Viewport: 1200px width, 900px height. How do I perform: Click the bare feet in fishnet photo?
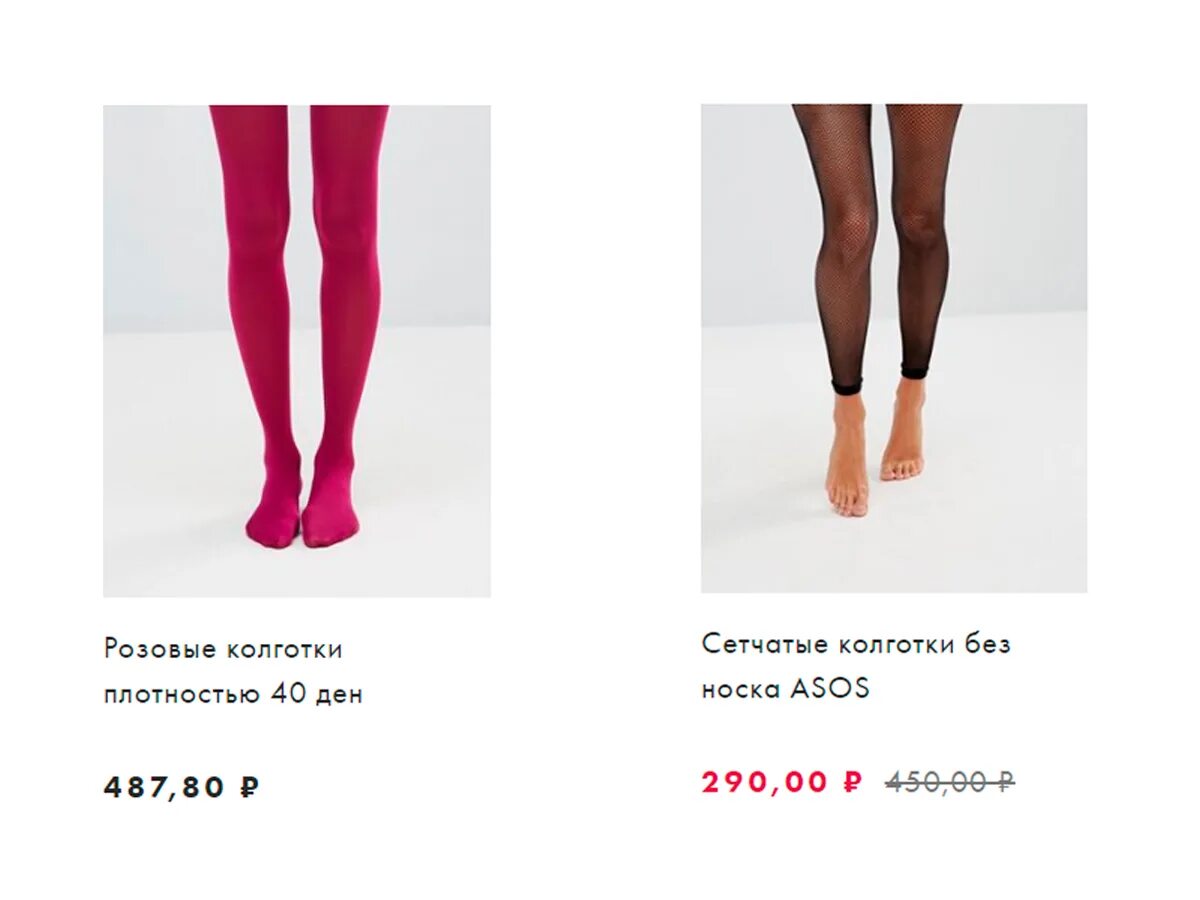pos(874,450)
